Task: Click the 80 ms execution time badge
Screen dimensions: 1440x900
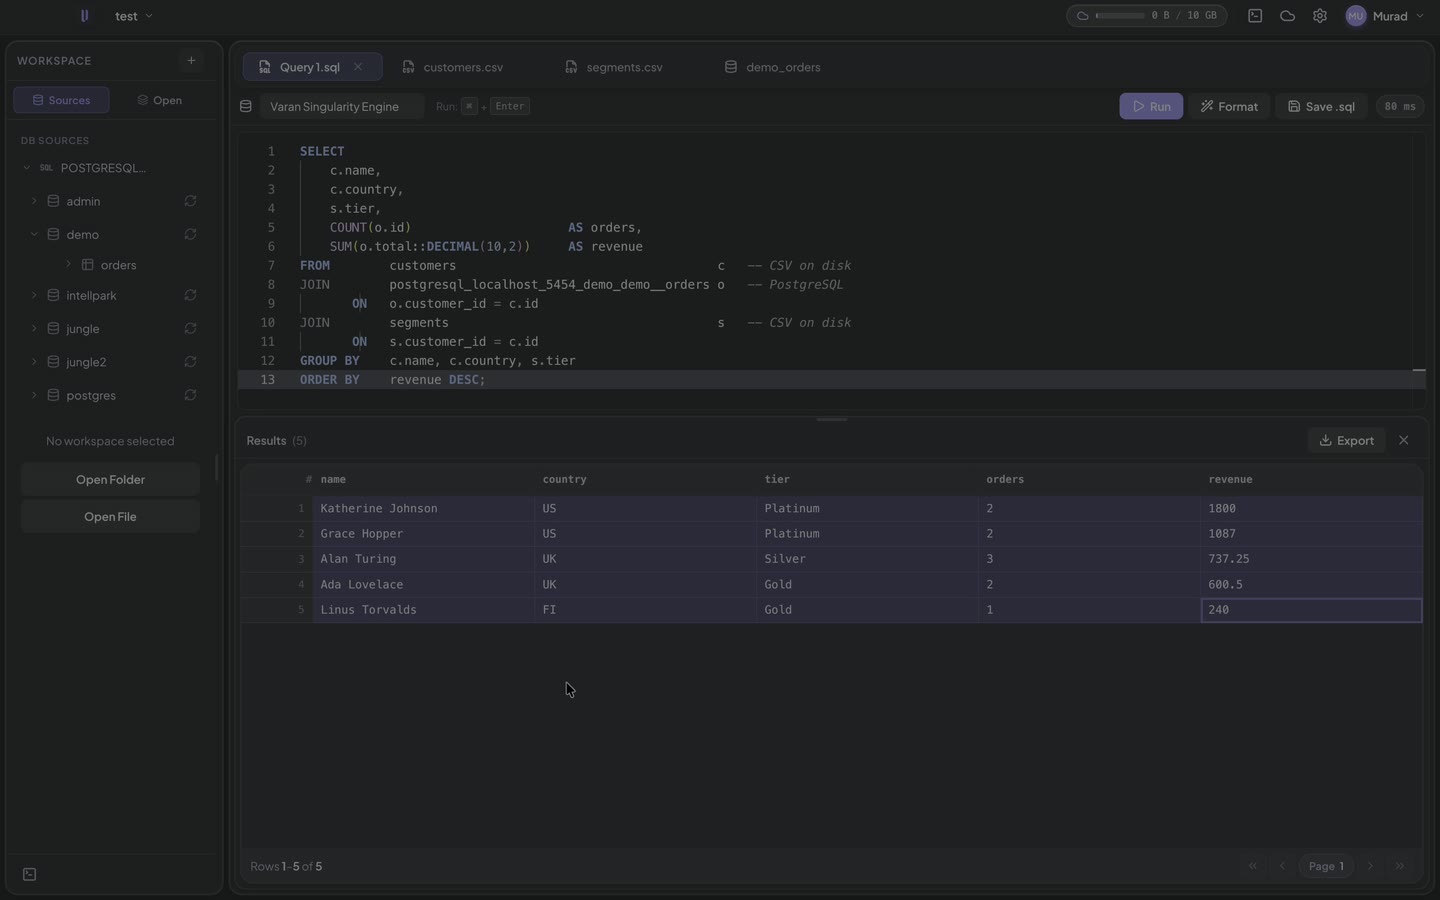Action: point(1400,106)
